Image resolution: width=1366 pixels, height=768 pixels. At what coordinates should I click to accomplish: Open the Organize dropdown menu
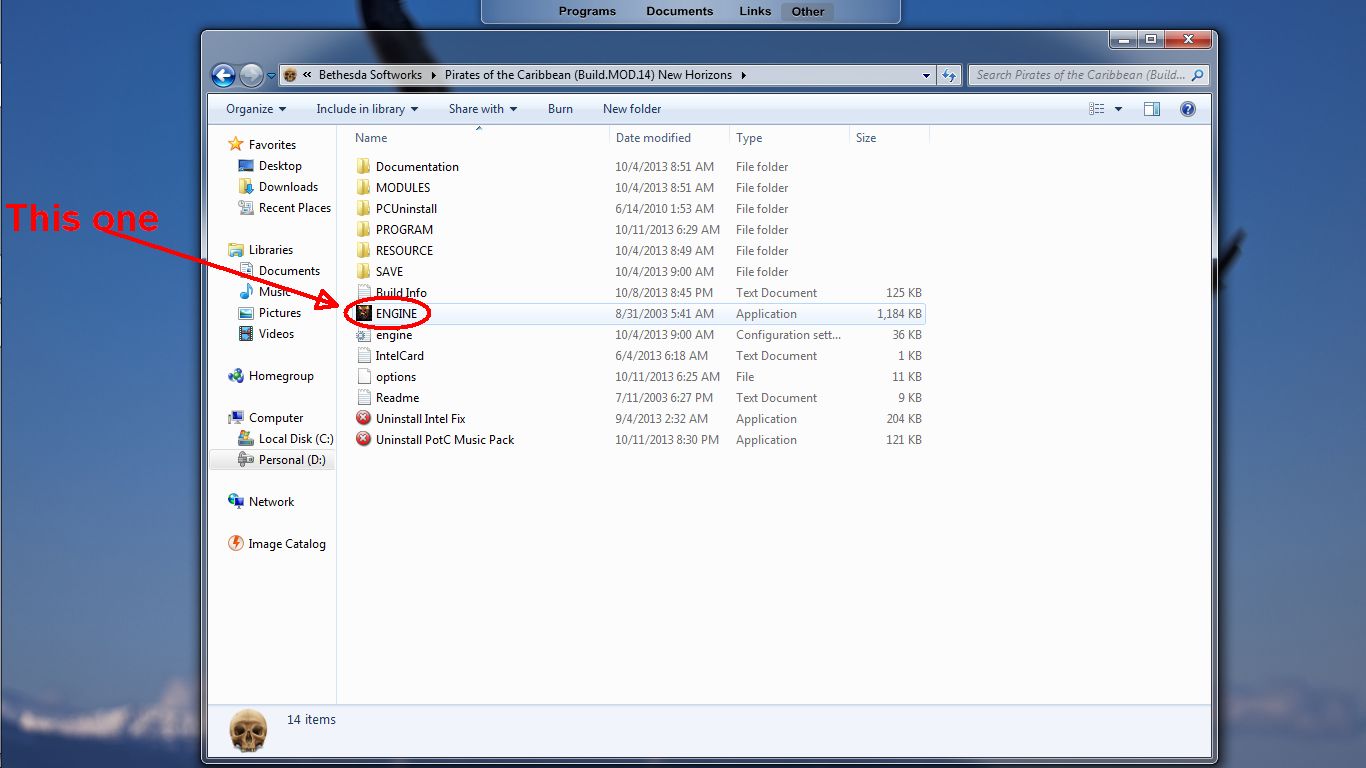coord(256,109)
